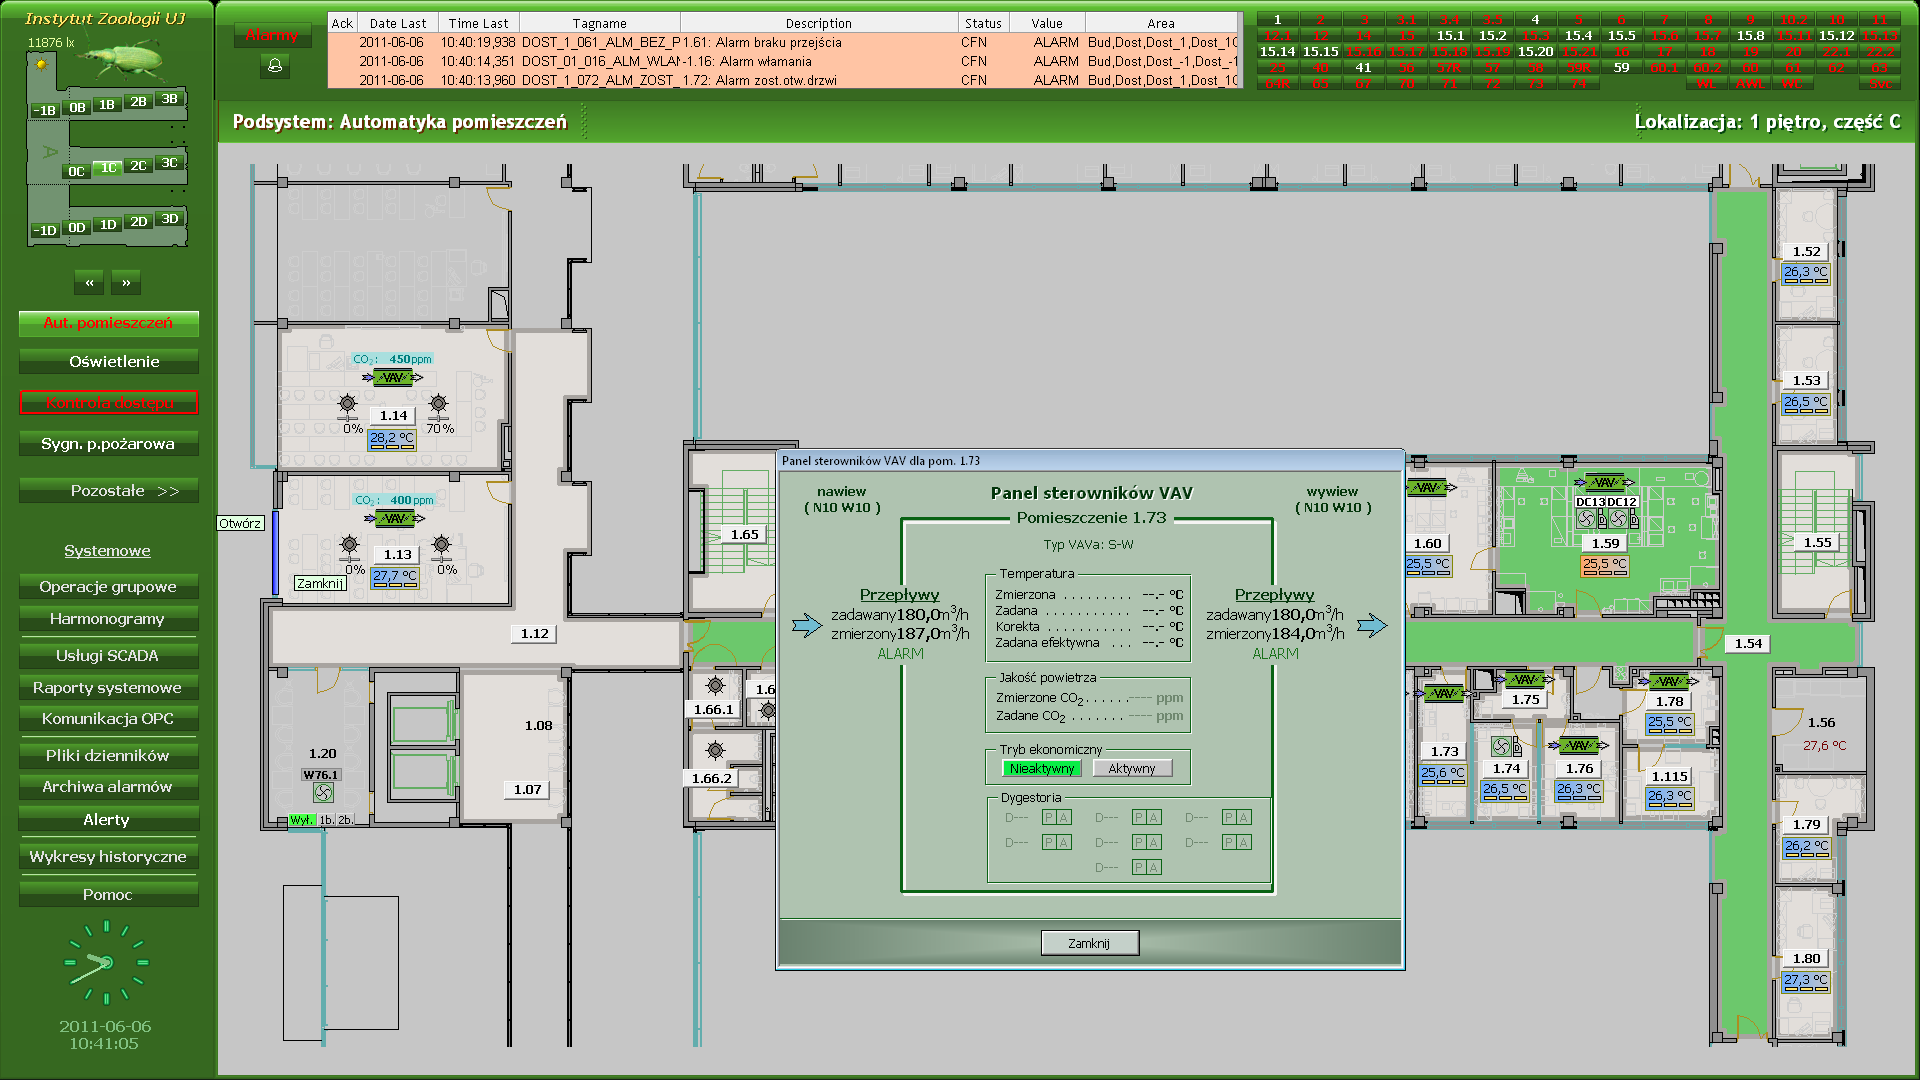Switch W76.1 fan to speed 2b.
The width and height of the screenshot is (1920, 1080).
[x=345, y=820]
